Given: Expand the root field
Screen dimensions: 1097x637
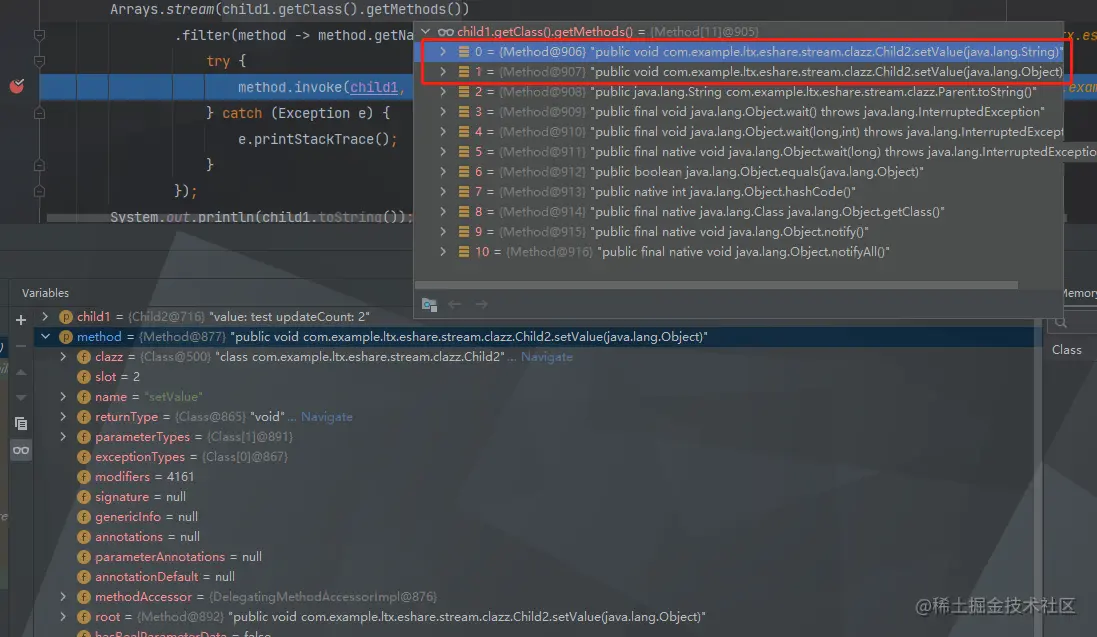Looking at the screenshot, I should (64, 617).
